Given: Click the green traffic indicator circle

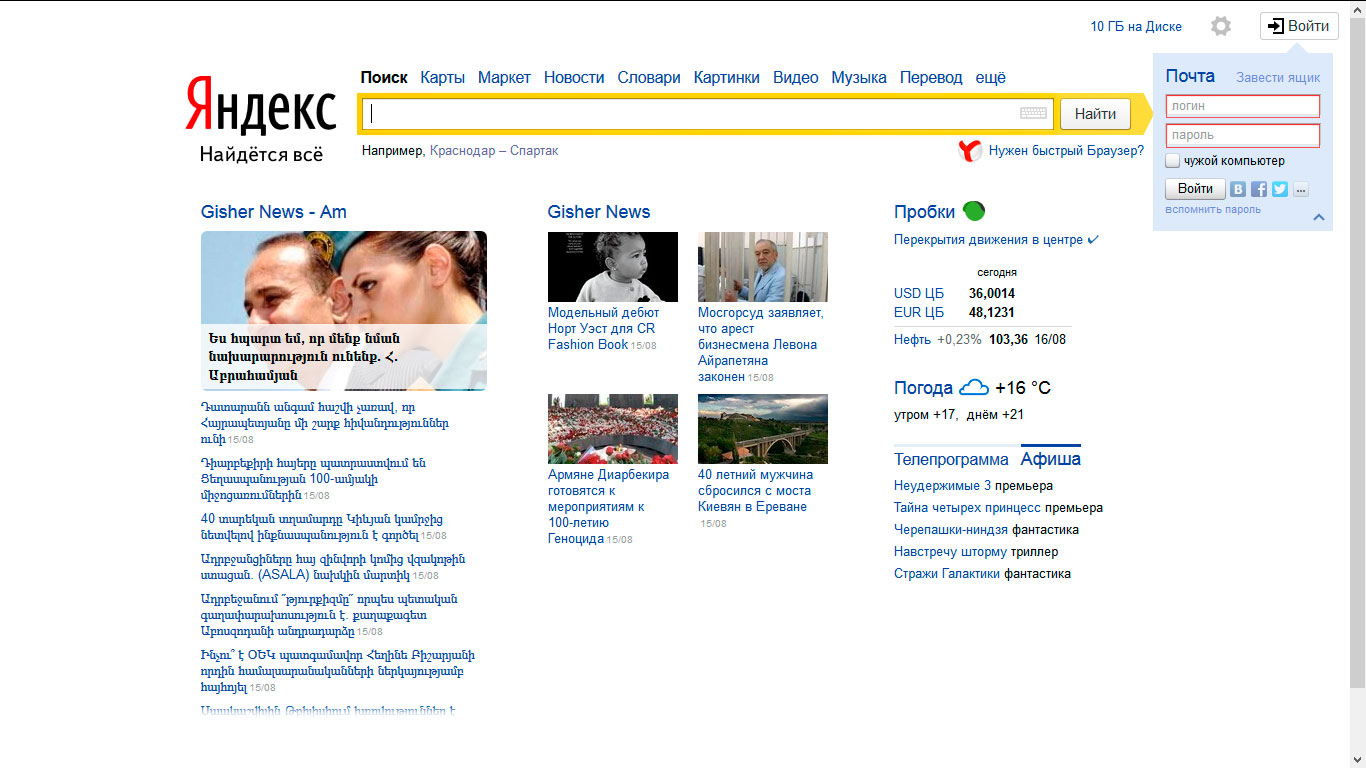Looking at the screenshot, I should pos(973,211).
